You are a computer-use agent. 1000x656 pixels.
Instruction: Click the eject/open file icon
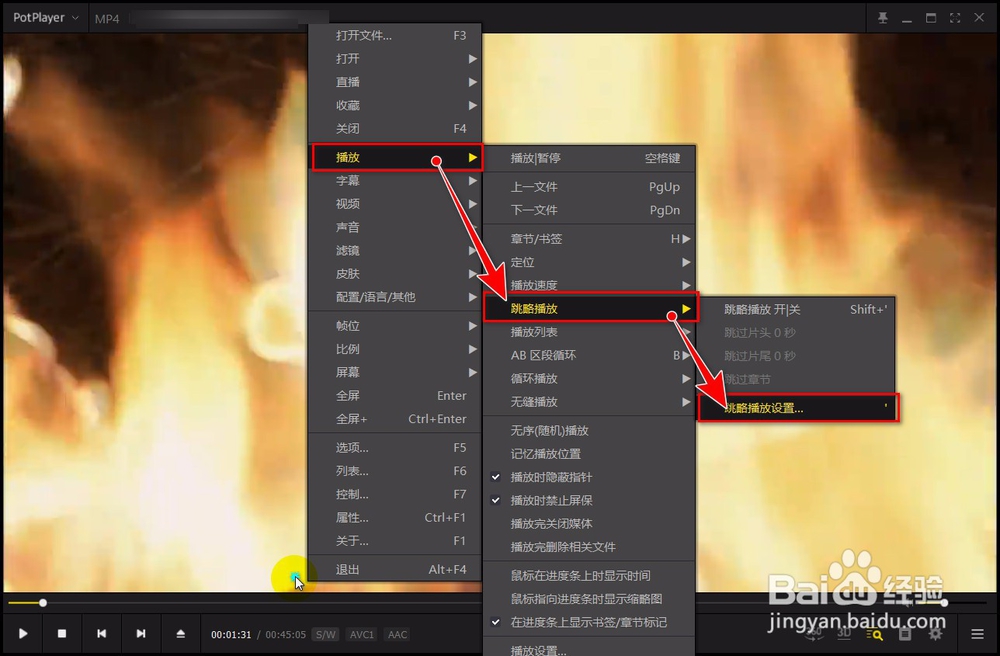(x=180, y=634)
